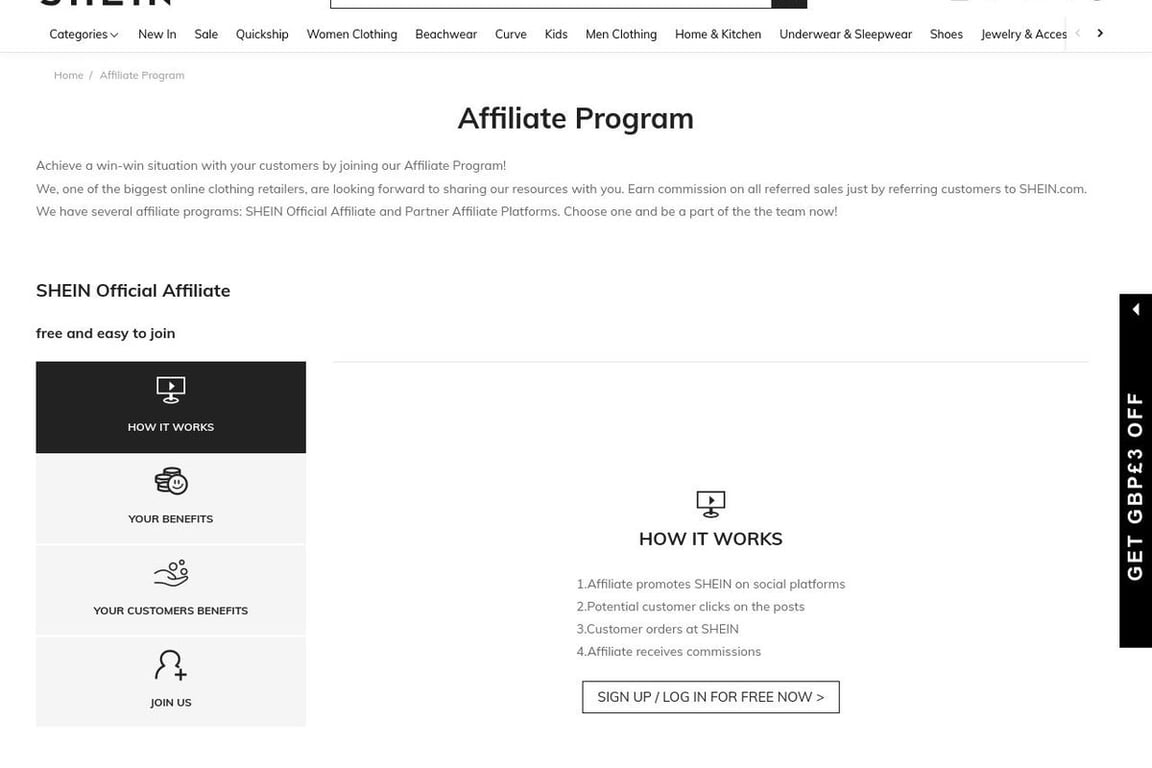Click the black search button
This screenshot has width=1152, height=768.
coord(789,3)
